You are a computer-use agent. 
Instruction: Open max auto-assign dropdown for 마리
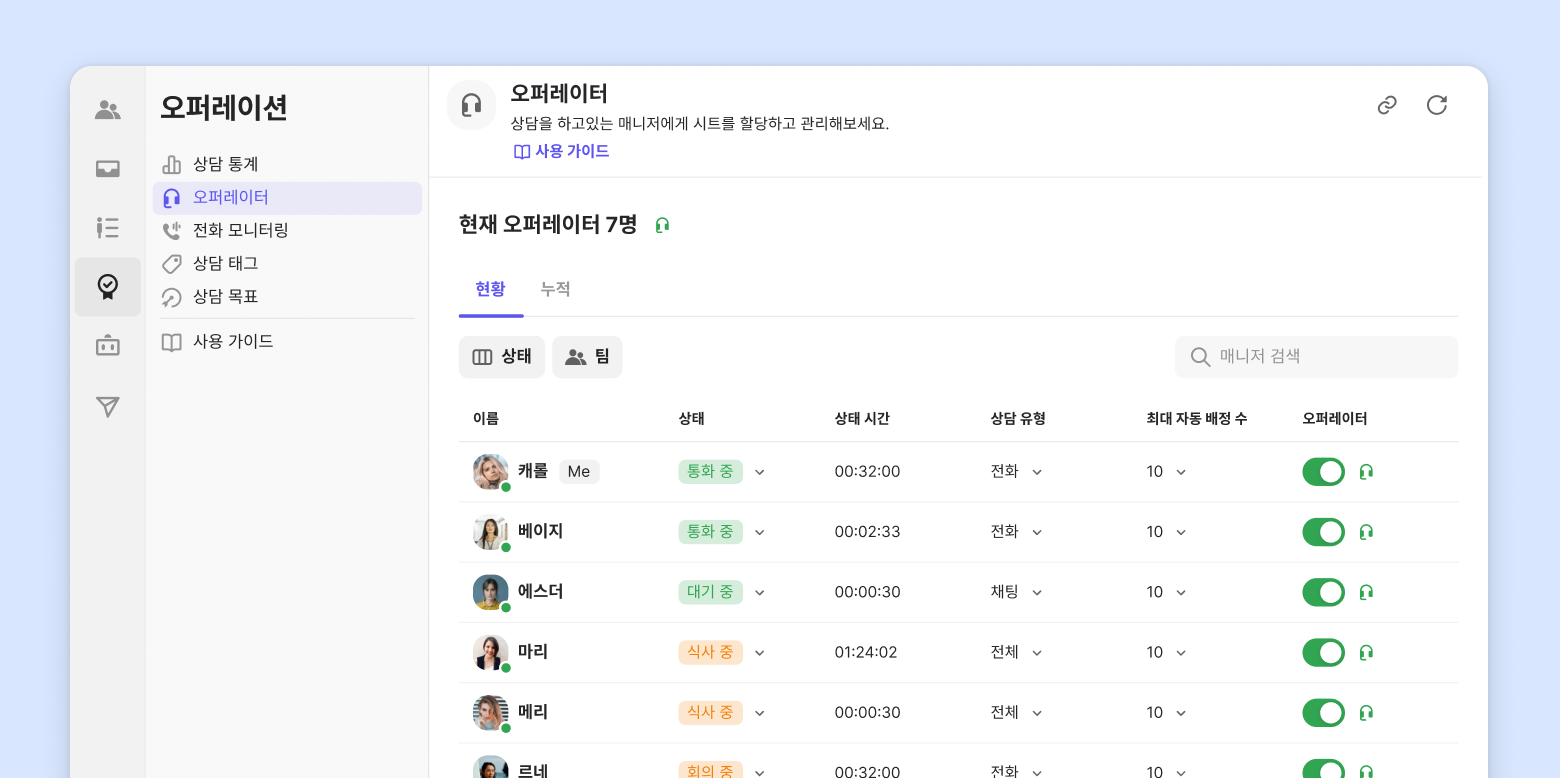(1181, 653)
